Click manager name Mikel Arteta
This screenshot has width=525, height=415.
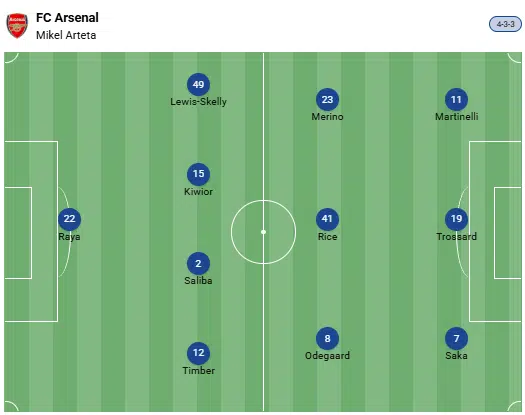[66, 35]
